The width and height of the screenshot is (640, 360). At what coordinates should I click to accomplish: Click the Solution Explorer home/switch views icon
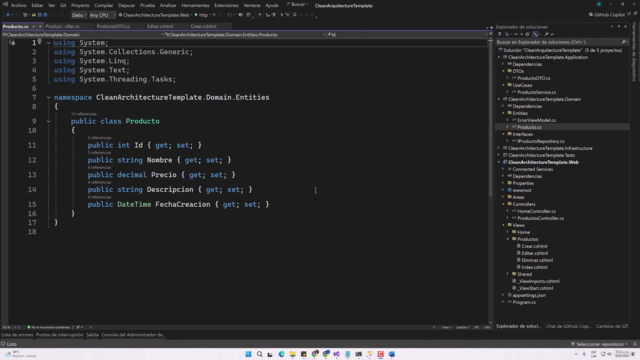pos(500,34)
